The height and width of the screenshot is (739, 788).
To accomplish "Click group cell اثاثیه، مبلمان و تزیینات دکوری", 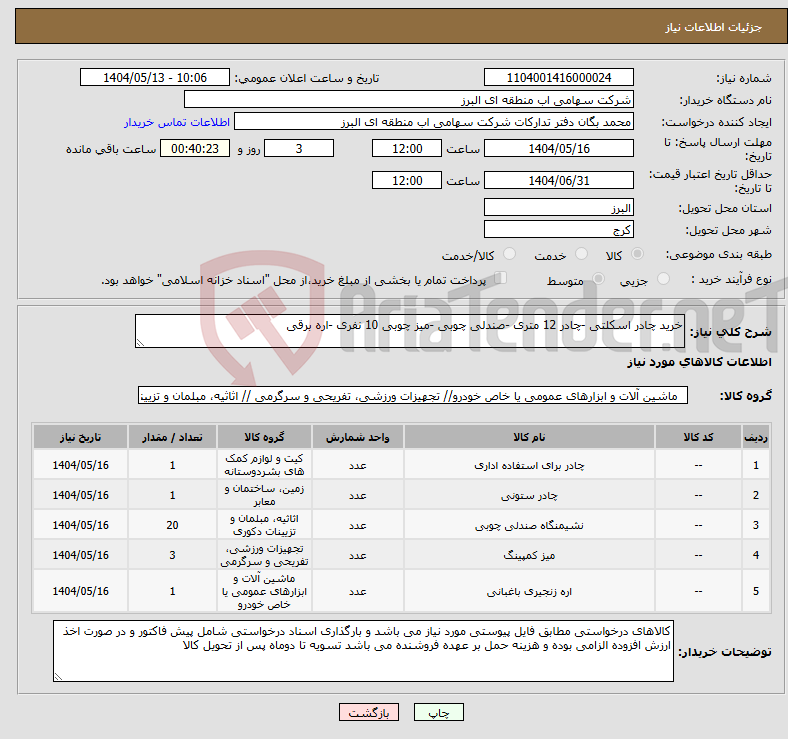I will click(x=264, y=525).
